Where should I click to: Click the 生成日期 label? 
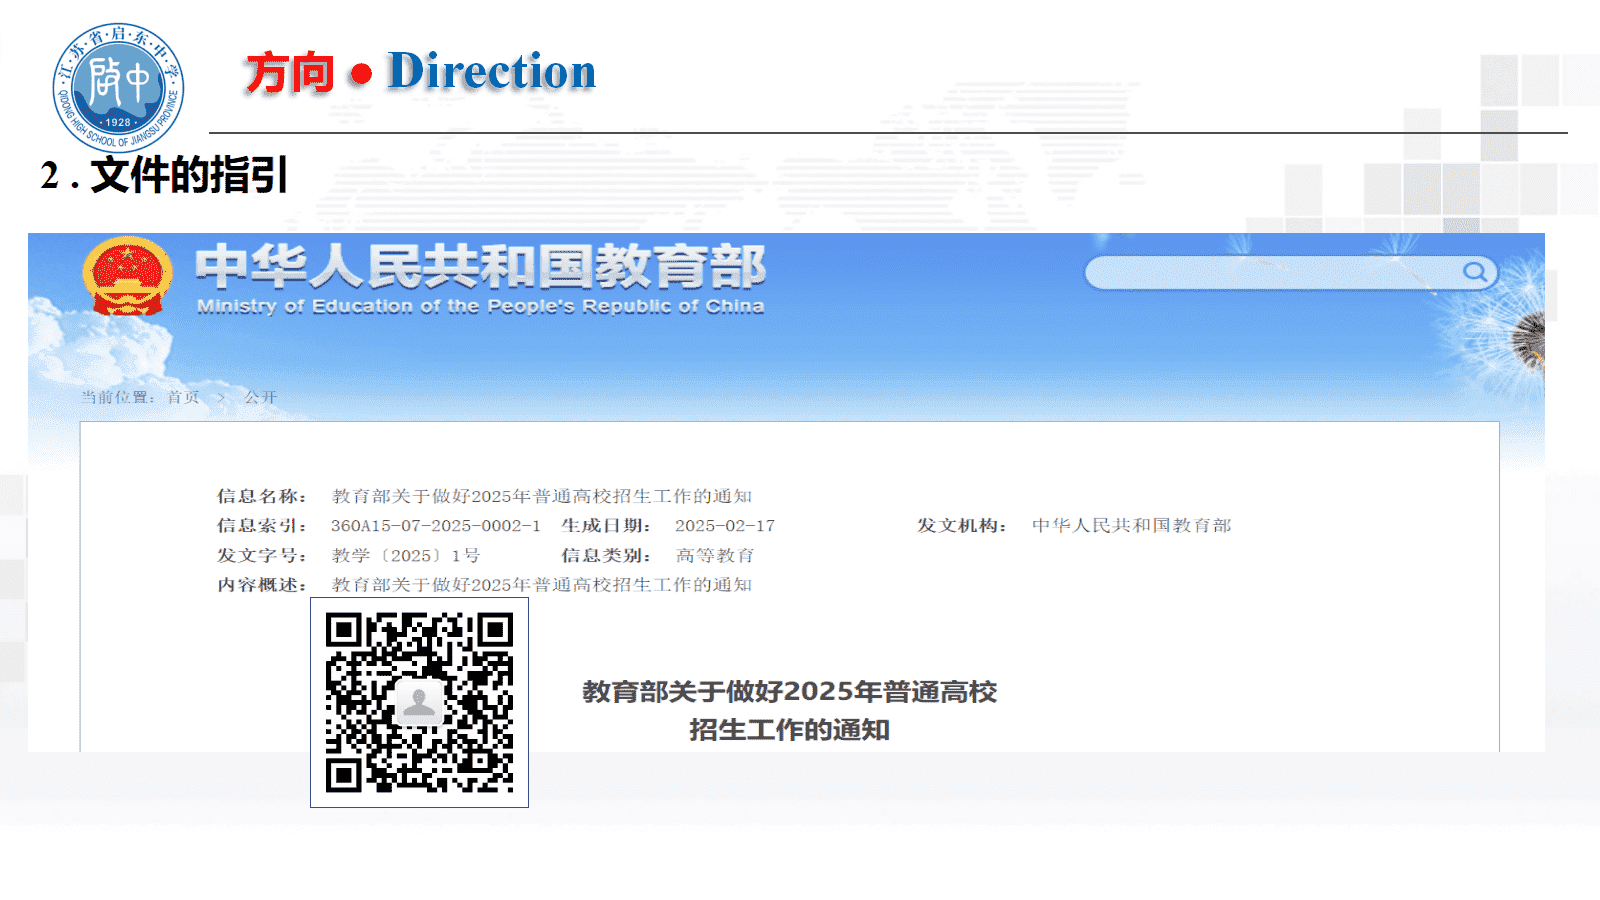(x=606, y=526)
